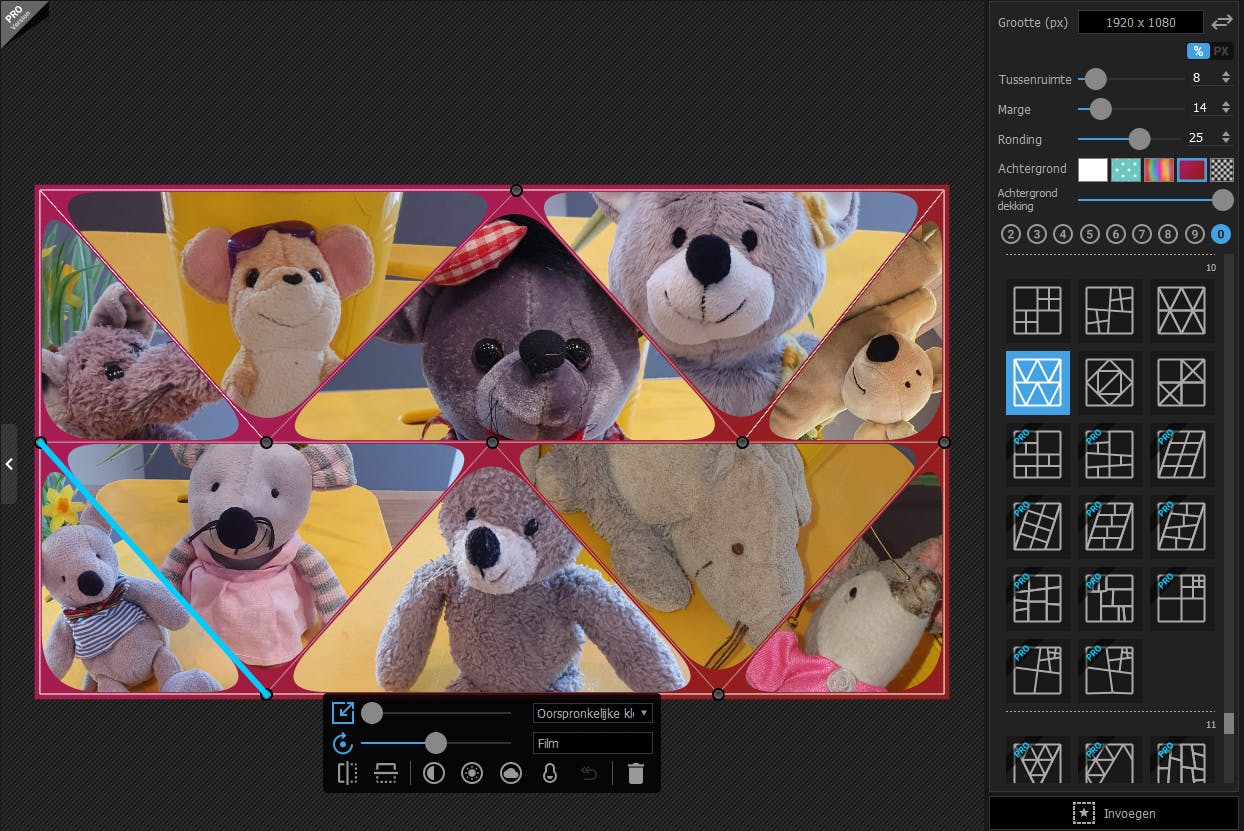The image size is (1244, 831).
Task: Increase the Tussenruimte value with stepper
Action: coord(1226,74)
